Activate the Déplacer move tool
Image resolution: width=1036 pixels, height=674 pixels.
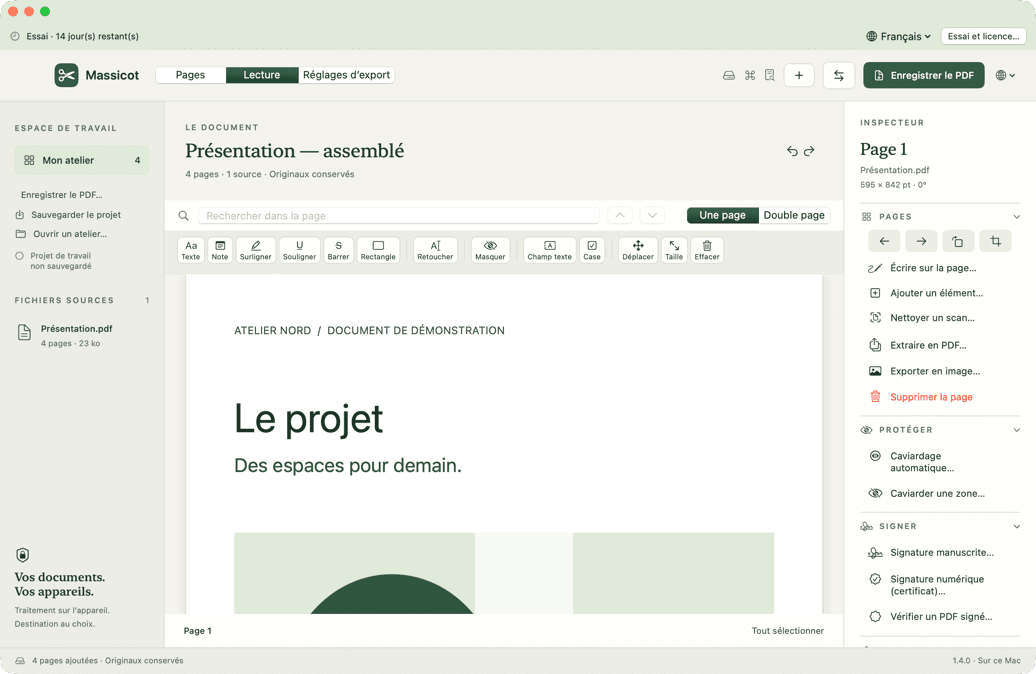point(638,250)
